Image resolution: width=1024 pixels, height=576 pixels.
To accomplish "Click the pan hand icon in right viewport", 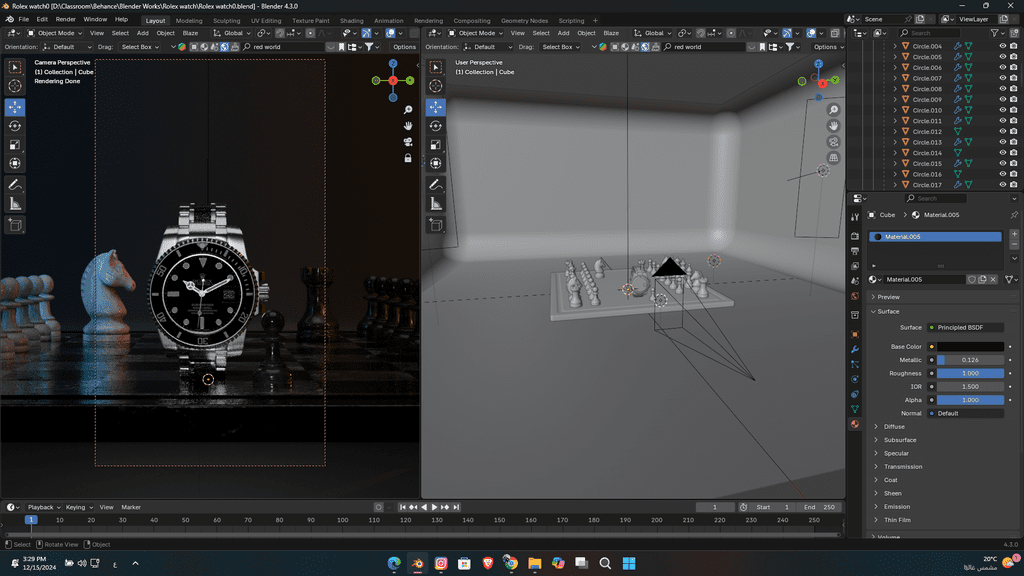I will pyautogui.click(x=834, y=126).
